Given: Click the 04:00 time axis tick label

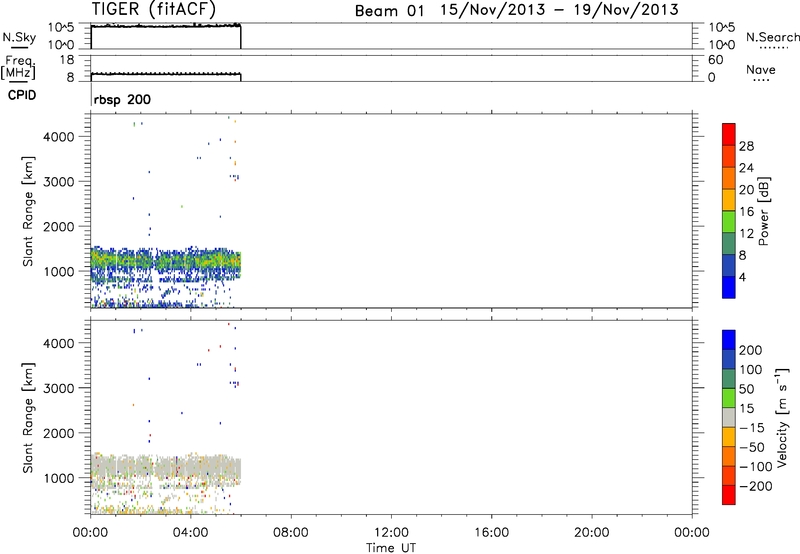Looking at the screenshot, I should [191, 533].
